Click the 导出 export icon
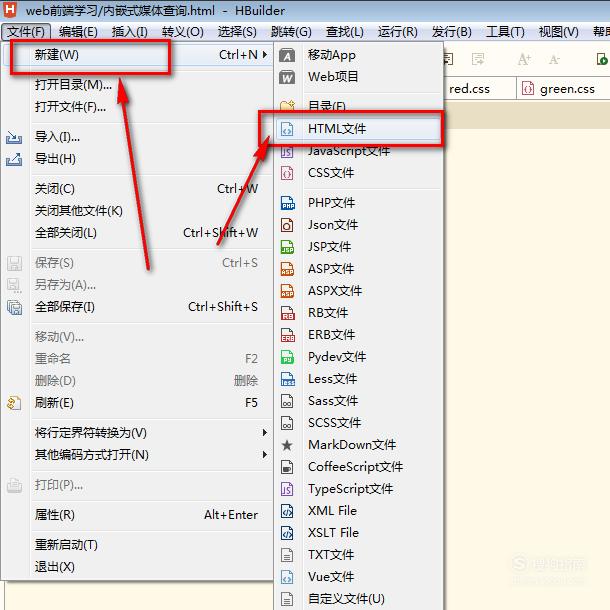Screen dimensions: 610x610 (14, 159)
